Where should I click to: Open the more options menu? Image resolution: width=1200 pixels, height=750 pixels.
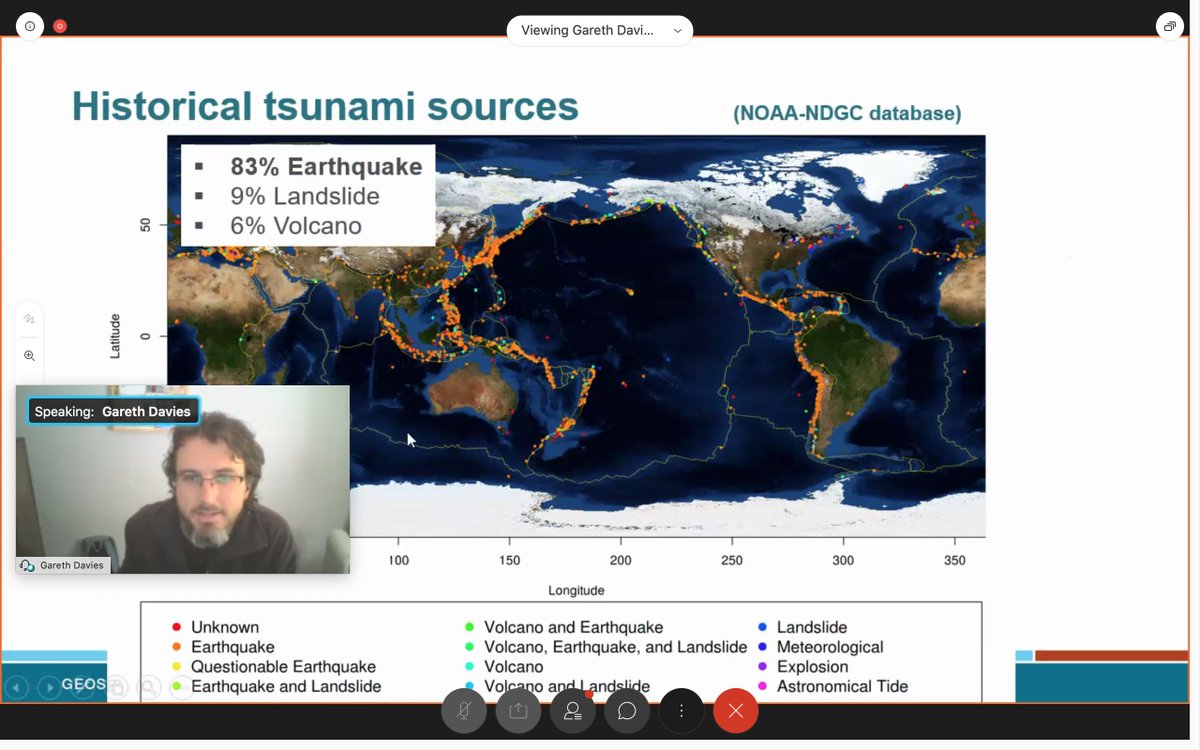point(681,711)
